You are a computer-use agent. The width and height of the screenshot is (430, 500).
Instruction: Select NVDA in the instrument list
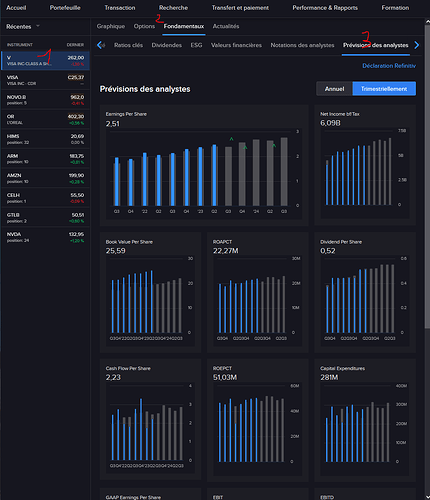(x=45, y=237)
